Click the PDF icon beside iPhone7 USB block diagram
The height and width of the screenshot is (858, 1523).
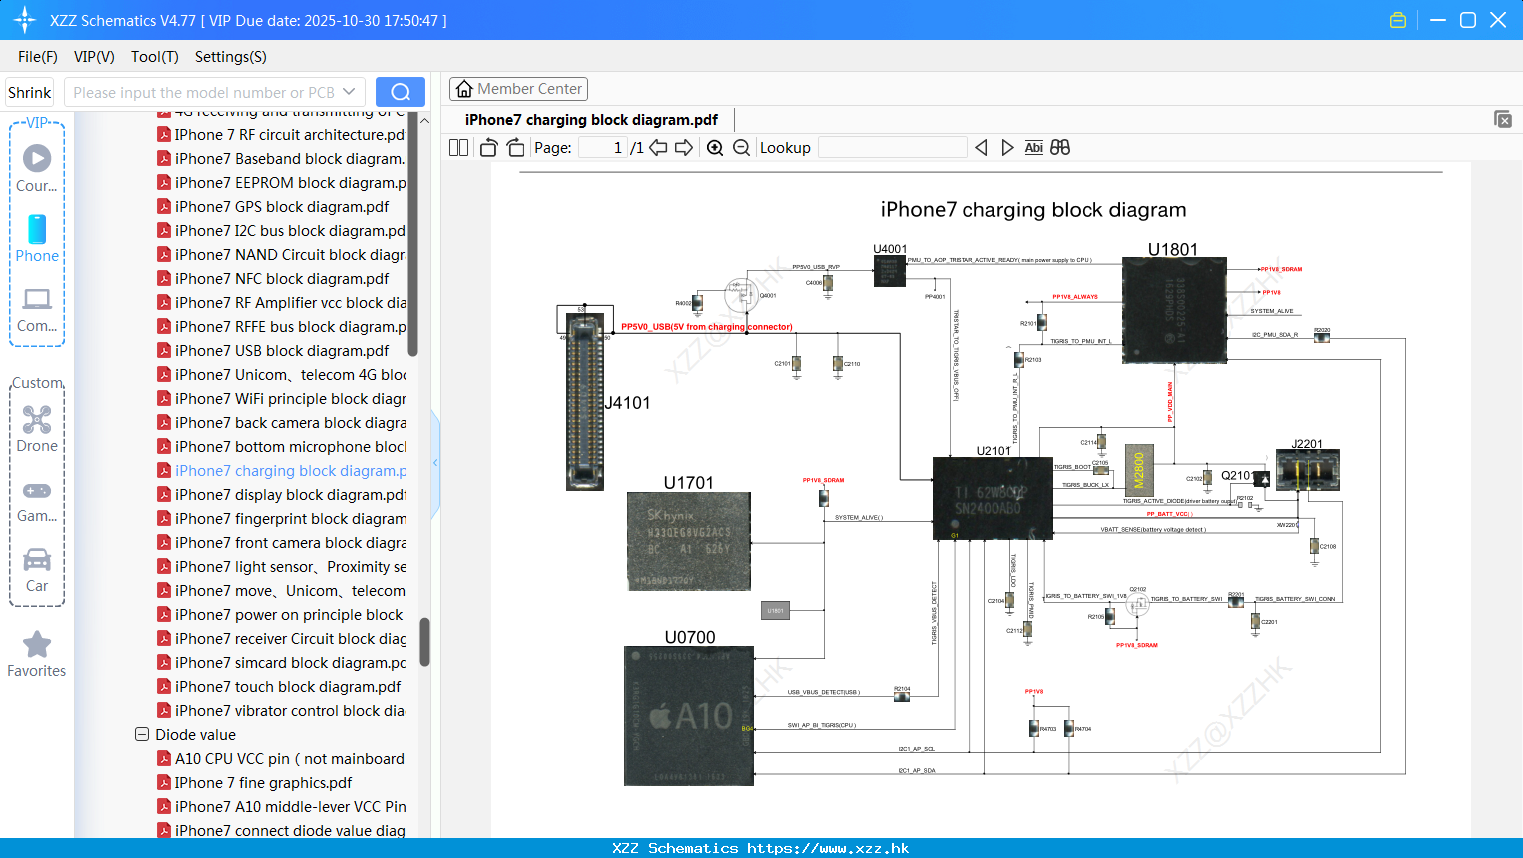(x=164, y=351)
